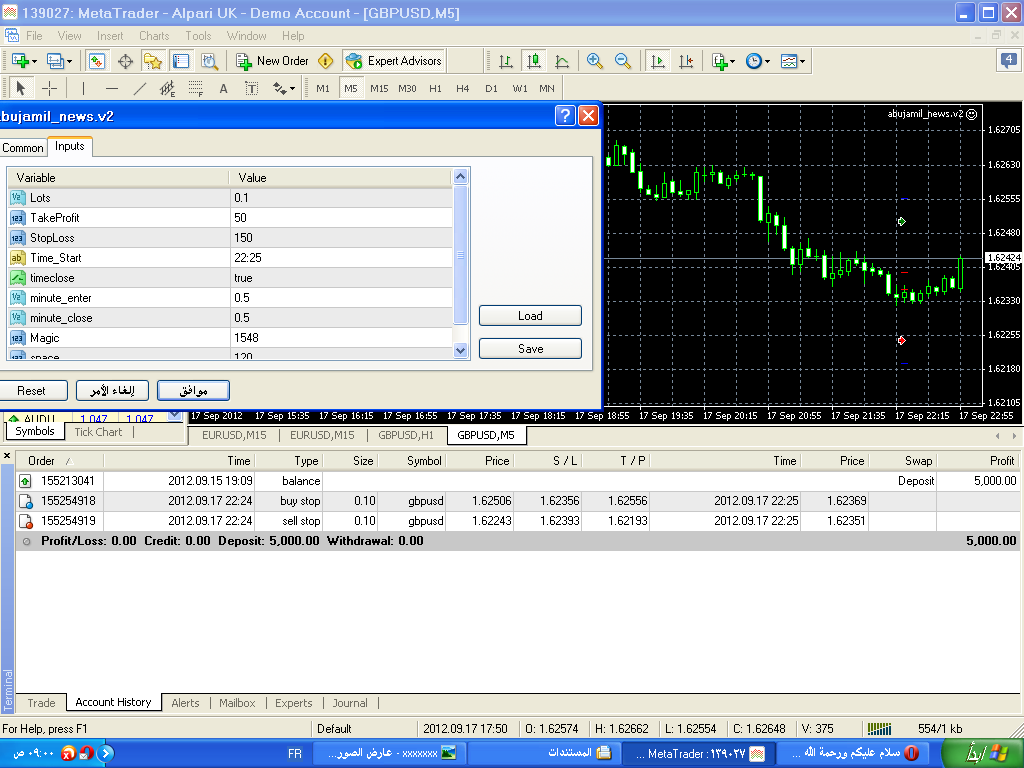Draw Fibonacci retracement
Image resolution: width=1024 pixels, height=768 pixels.
pos(196,88)
